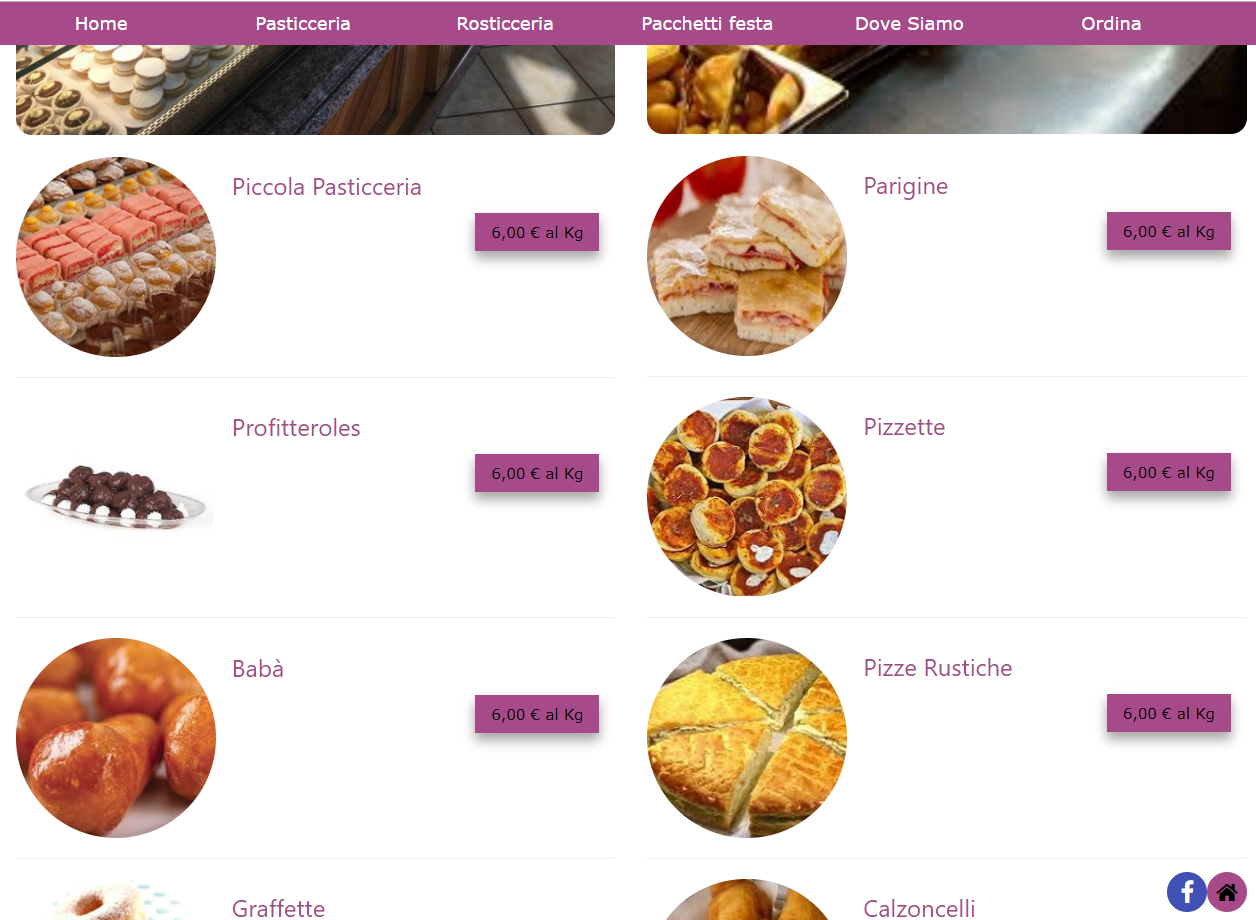The width and height of the screenshot is (1256, 920).
Task: Click the Profitteroles 6,00 € al Kg button
Action: coord(537,473)
